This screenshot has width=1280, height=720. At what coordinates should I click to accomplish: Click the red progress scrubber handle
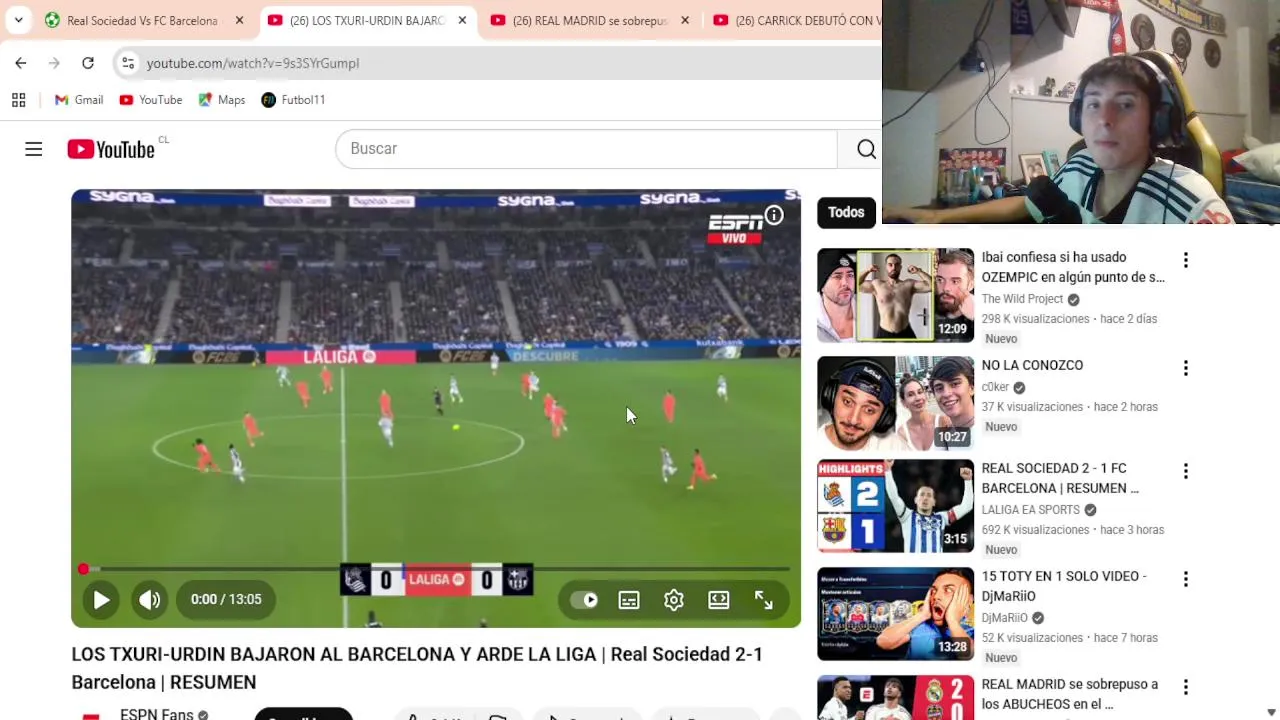tap(83, 569)
